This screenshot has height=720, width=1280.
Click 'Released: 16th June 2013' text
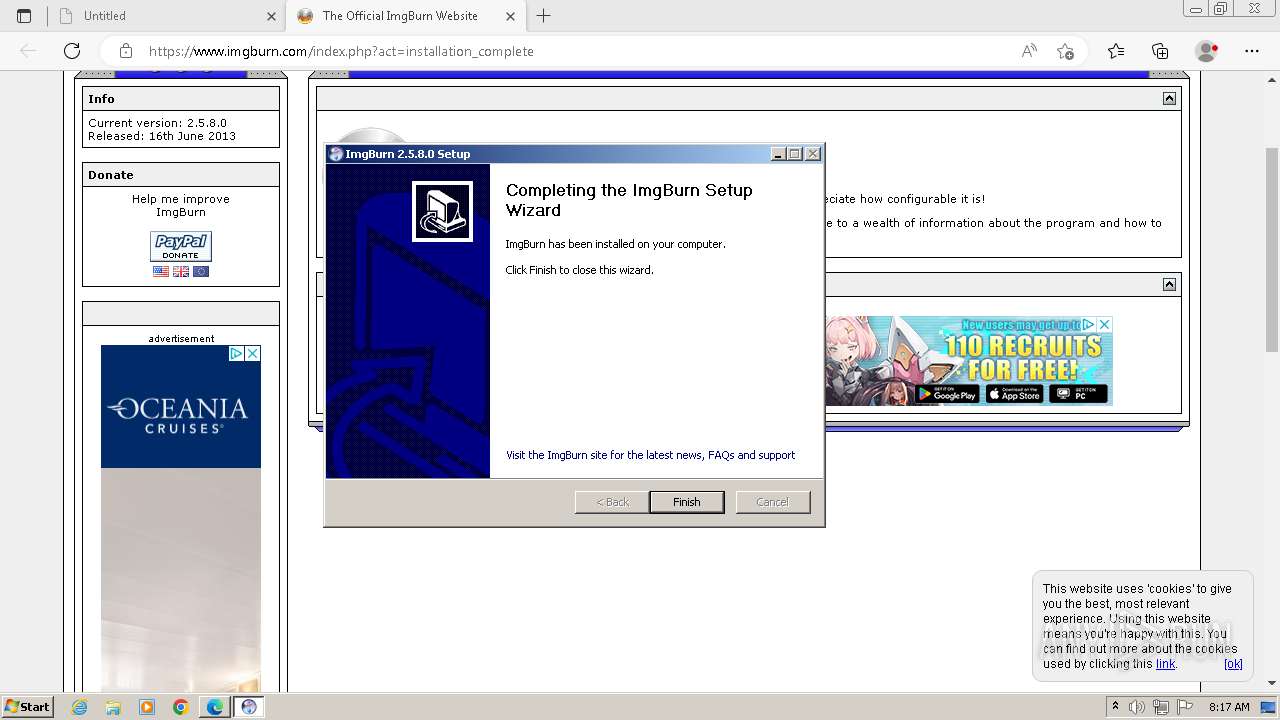(162, 136)
